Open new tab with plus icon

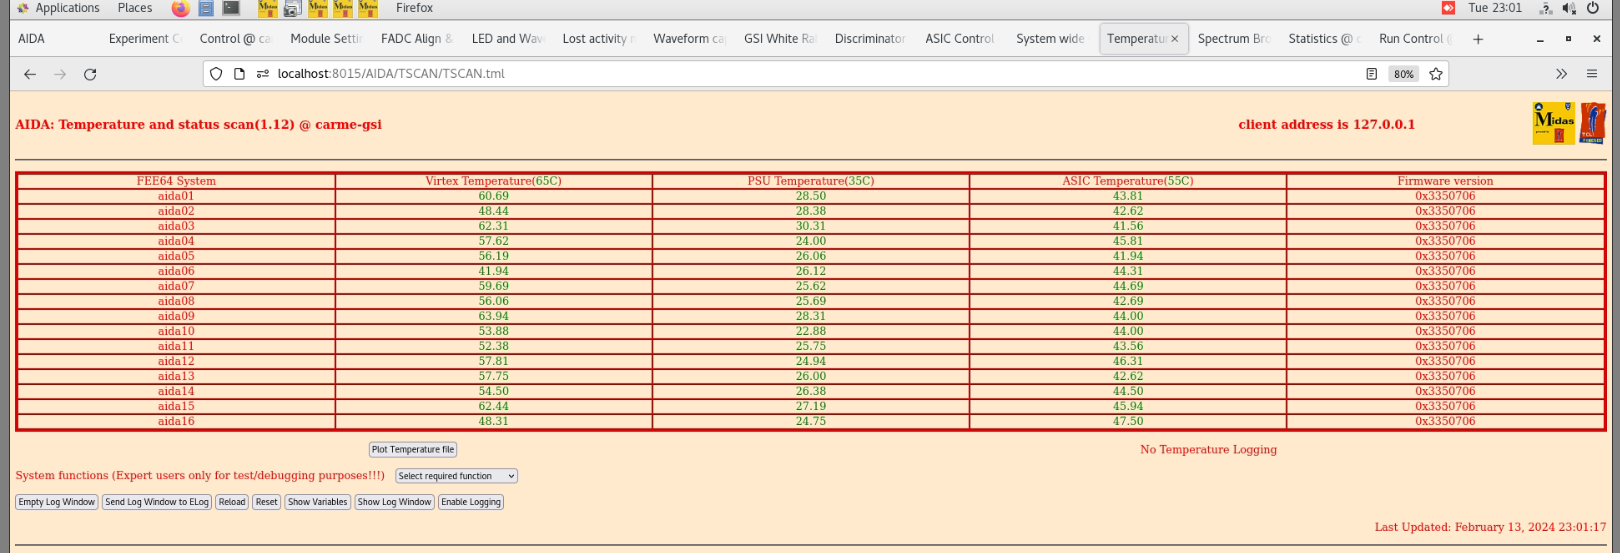click(1478, 39)
